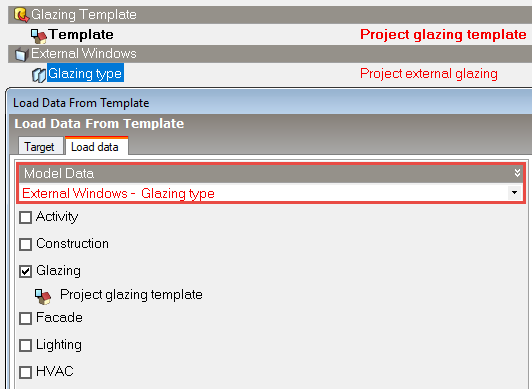This screenshot has width=532, height=389.
Task: Click the Project glazing template house icon
Action: [x=43, y=296]
